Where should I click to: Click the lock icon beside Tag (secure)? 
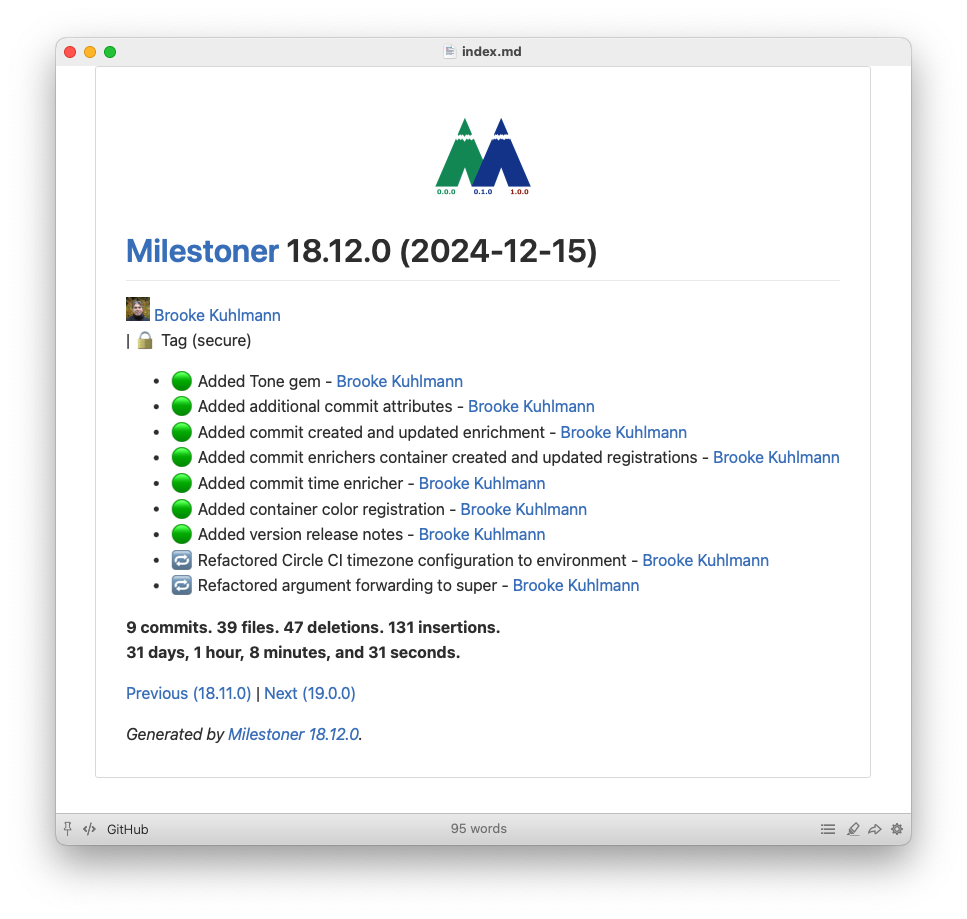click(145, 340)
